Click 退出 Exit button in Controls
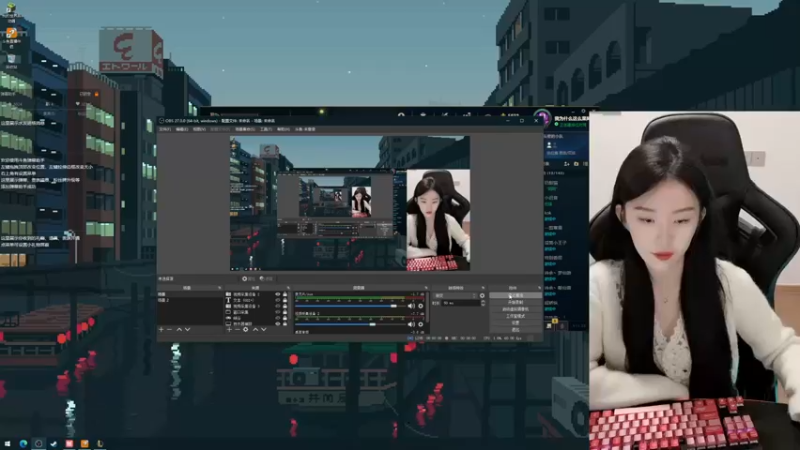 pos(516,330)
